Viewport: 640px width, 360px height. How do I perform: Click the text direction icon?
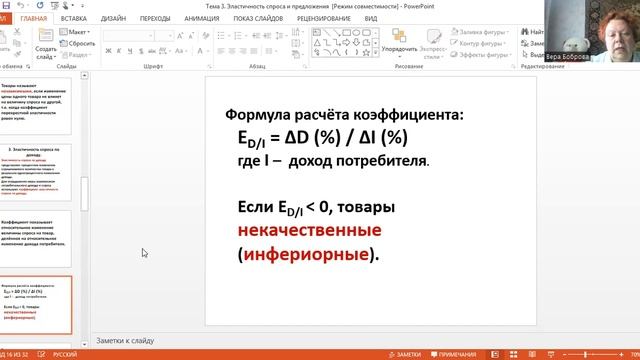(x=297, y=32)
